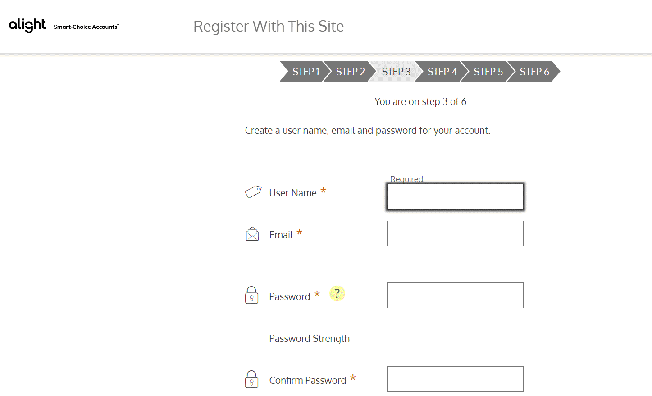
Task: Select the Step 4 arrow
Action: [x=440, y=72]
